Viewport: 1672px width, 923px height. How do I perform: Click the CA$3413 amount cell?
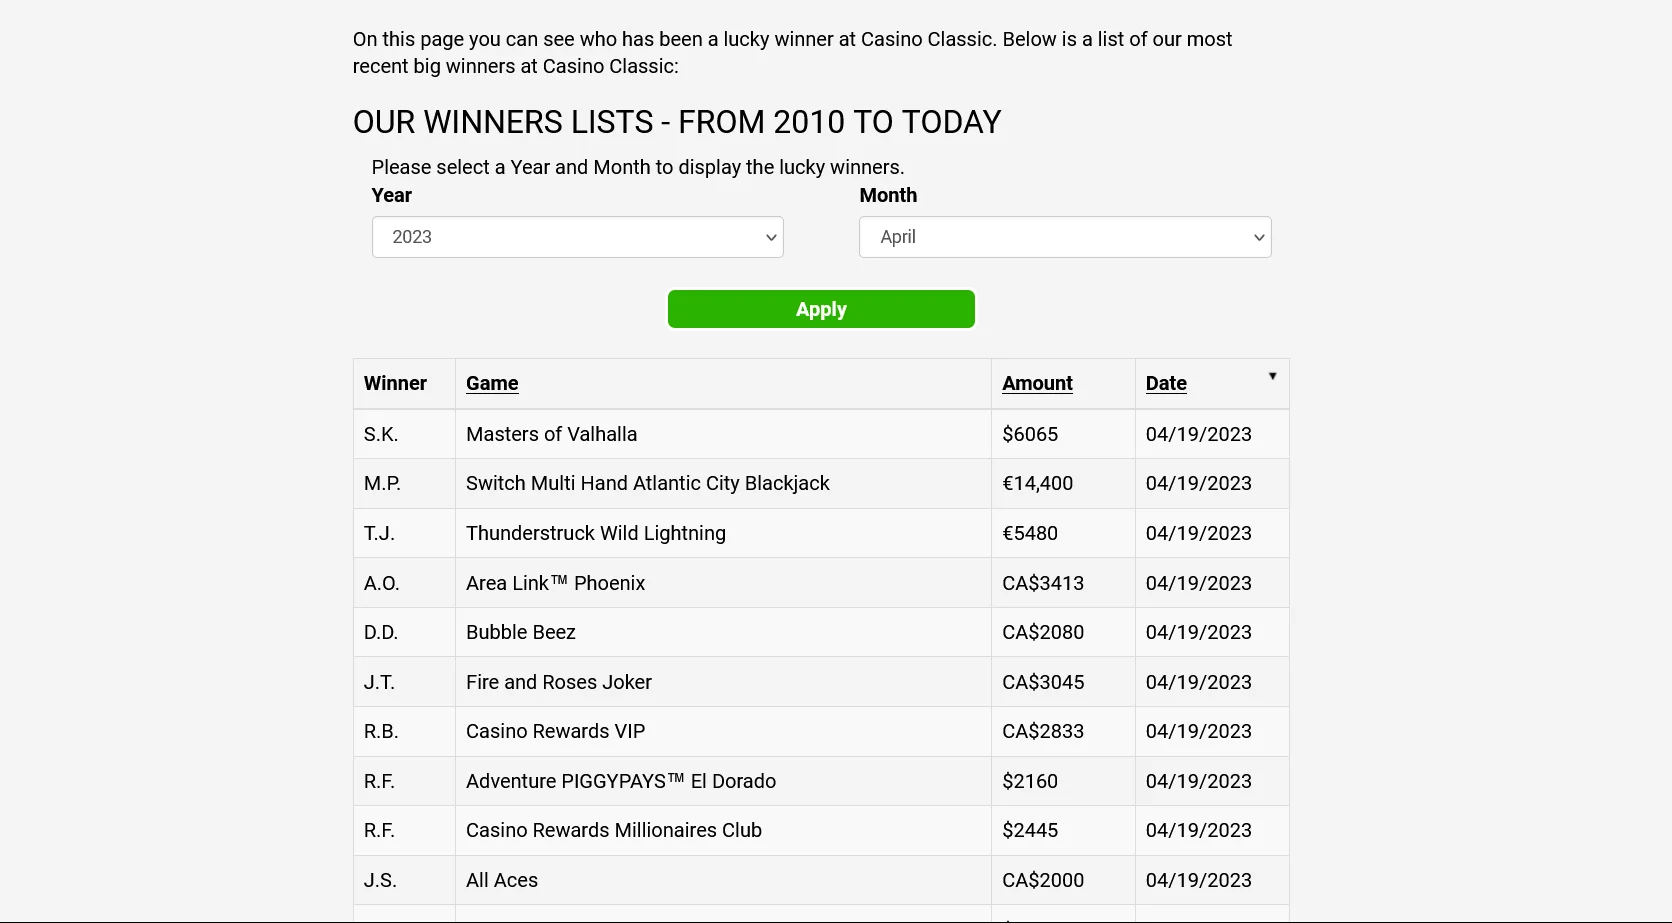tap(1063, 583)
